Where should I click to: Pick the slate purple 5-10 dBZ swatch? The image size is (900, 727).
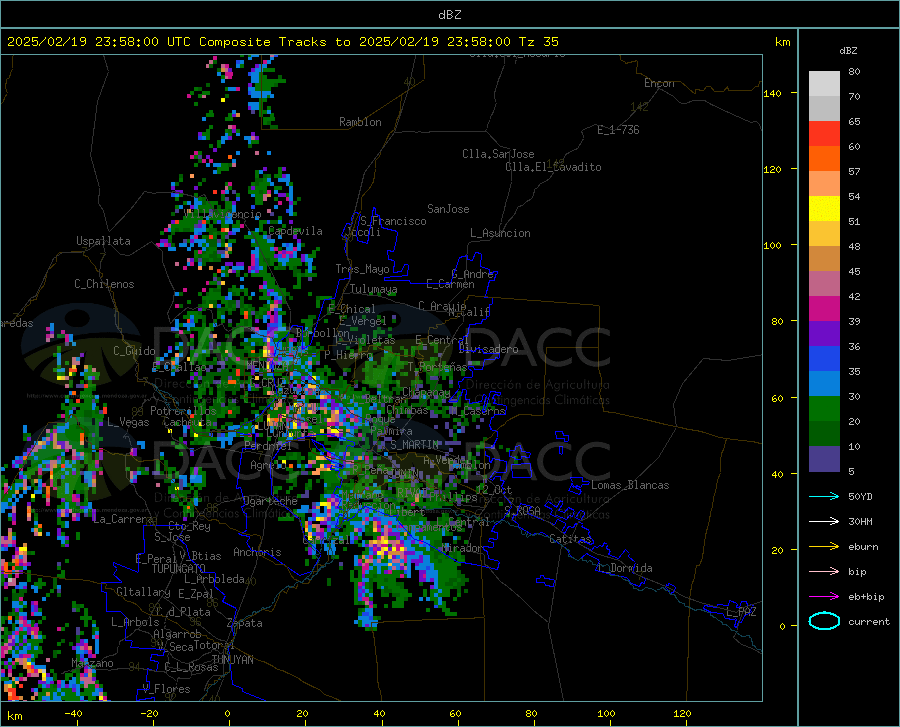click(824, 459)
